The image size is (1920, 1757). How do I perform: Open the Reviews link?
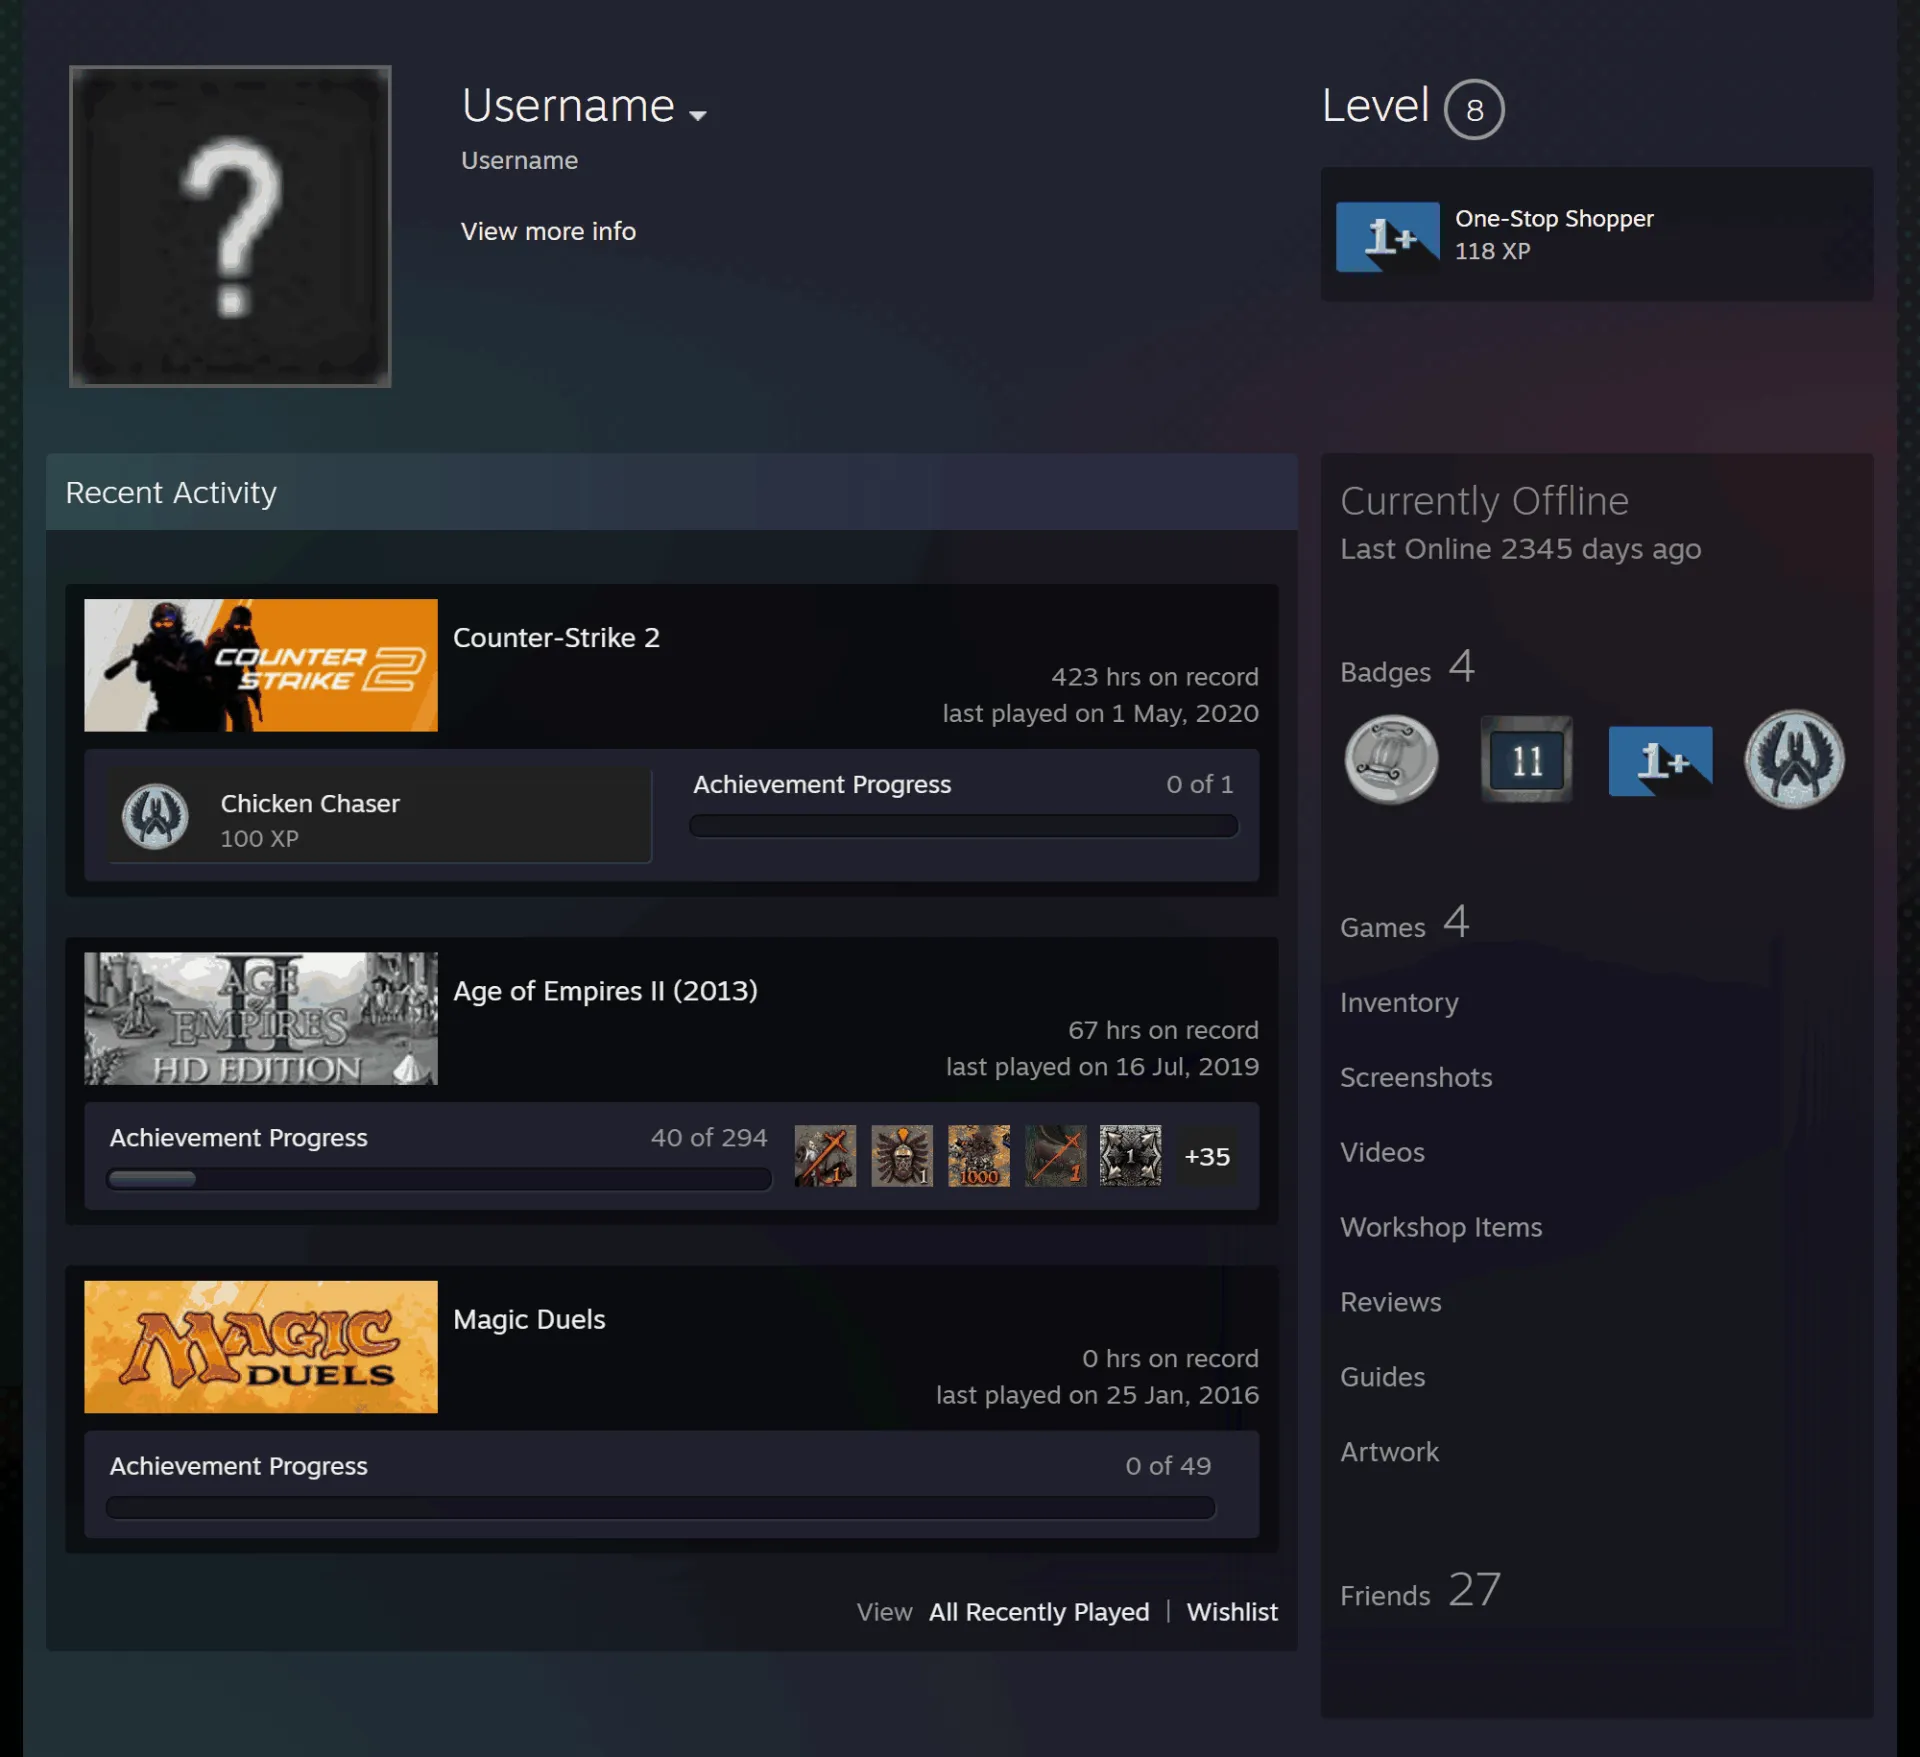coord(1391,1303)
